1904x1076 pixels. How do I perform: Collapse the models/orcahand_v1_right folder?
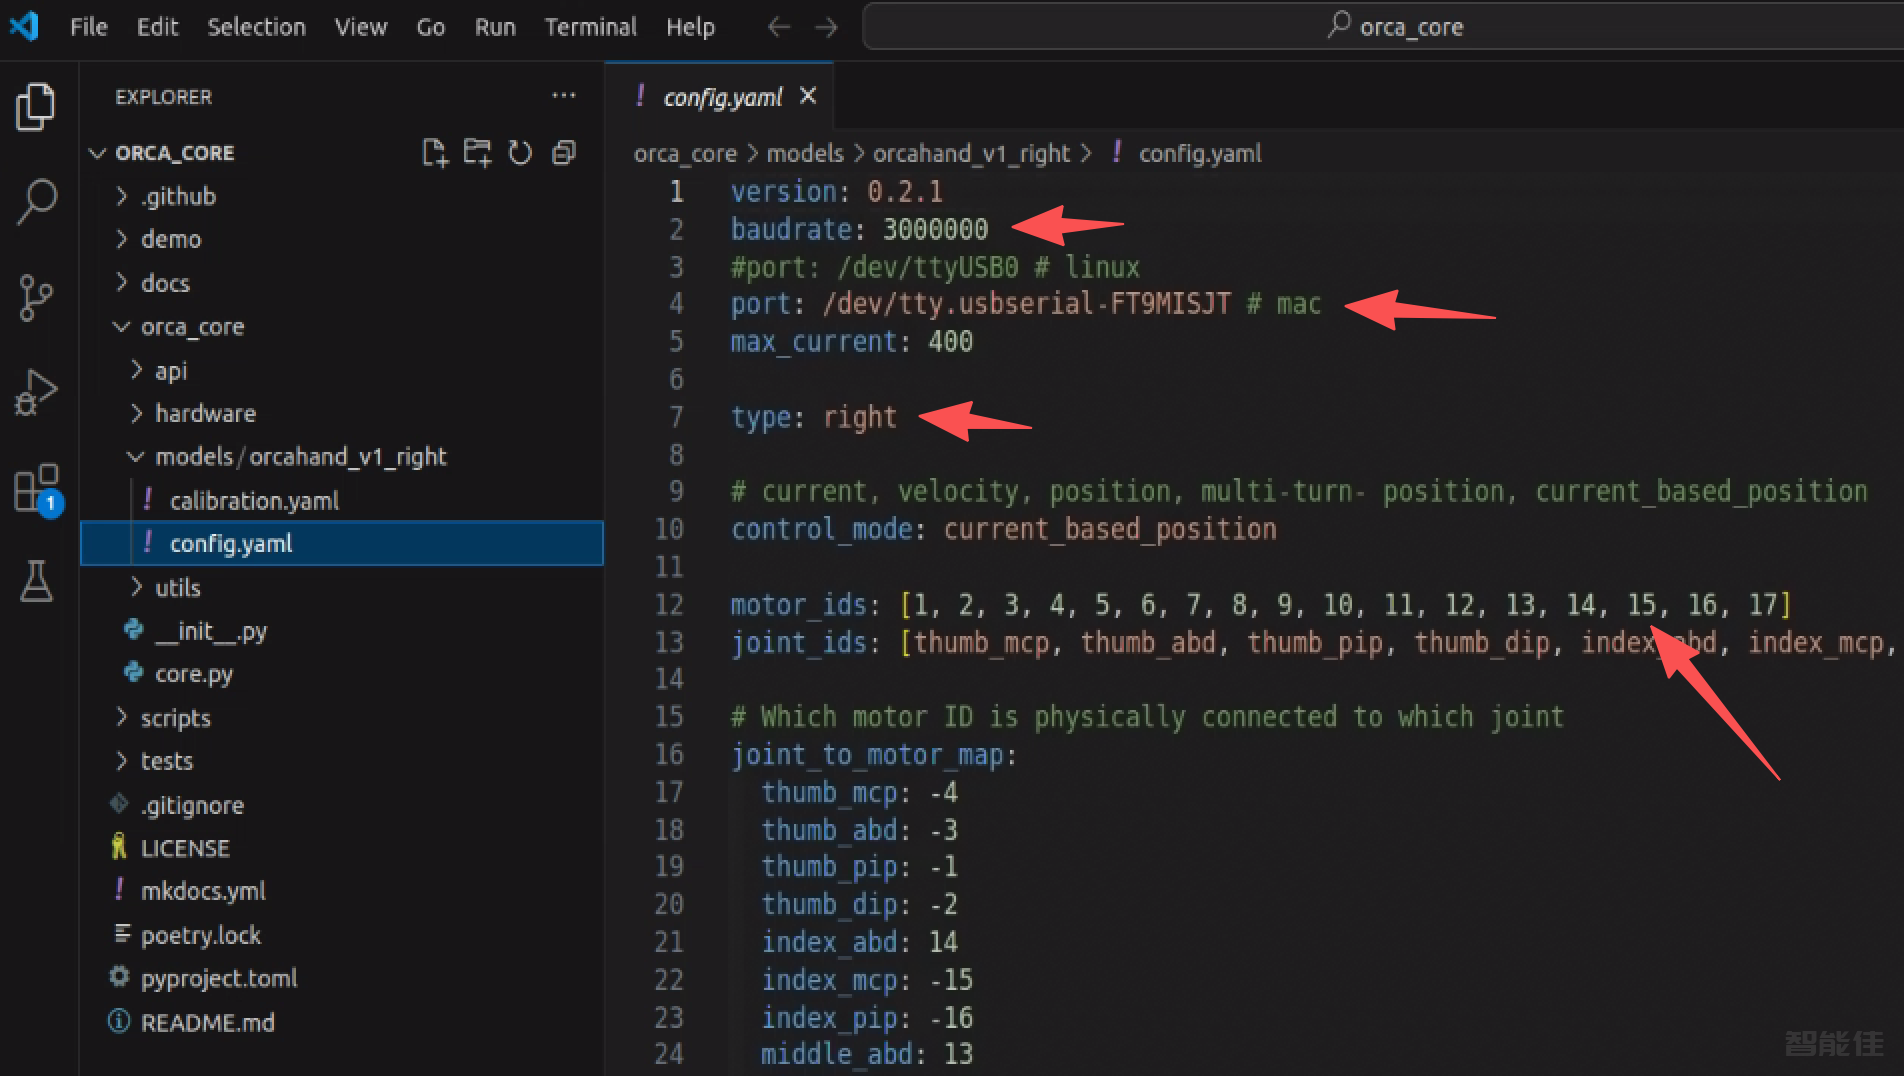tap(300, 457)
